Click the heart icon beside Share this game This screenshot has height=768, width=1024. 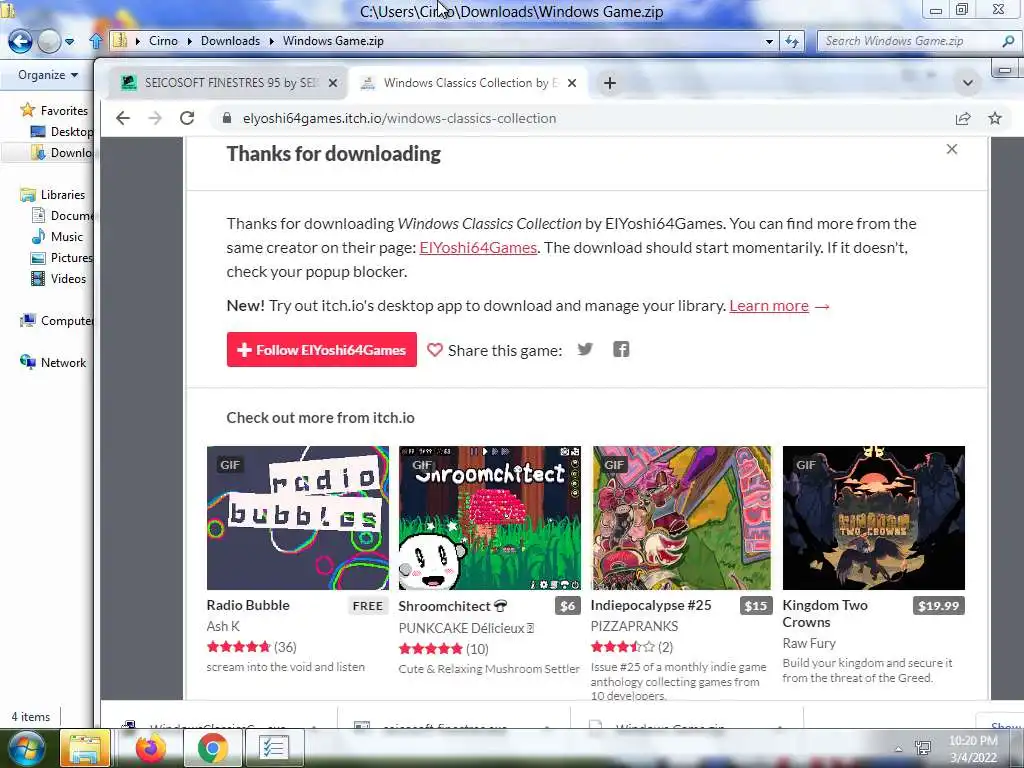click(x=435, y=350)
